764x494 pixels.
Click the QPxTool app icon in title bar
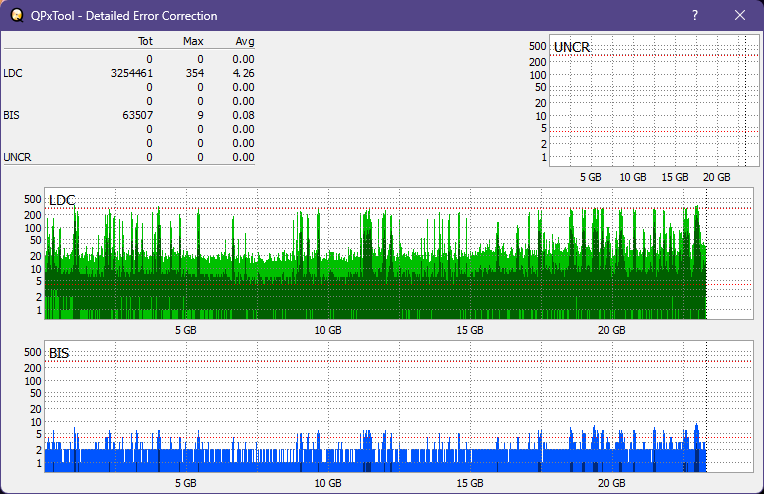click(17, 16)
